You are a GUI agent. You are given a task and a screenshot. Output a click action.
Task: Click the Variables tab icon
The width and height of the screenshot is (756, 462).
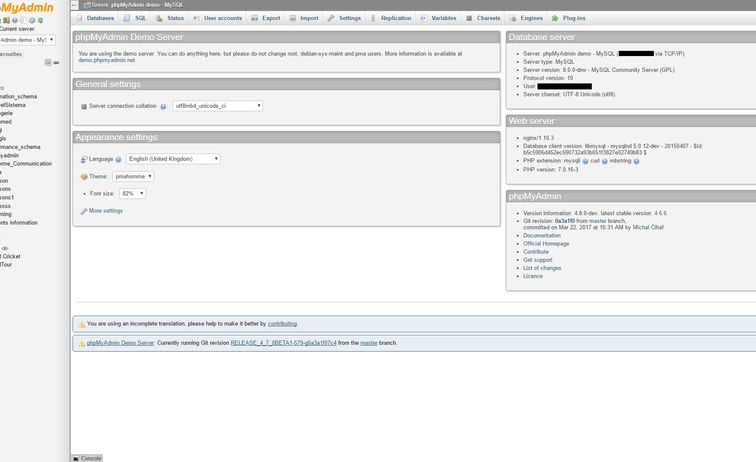coord(424,18)
